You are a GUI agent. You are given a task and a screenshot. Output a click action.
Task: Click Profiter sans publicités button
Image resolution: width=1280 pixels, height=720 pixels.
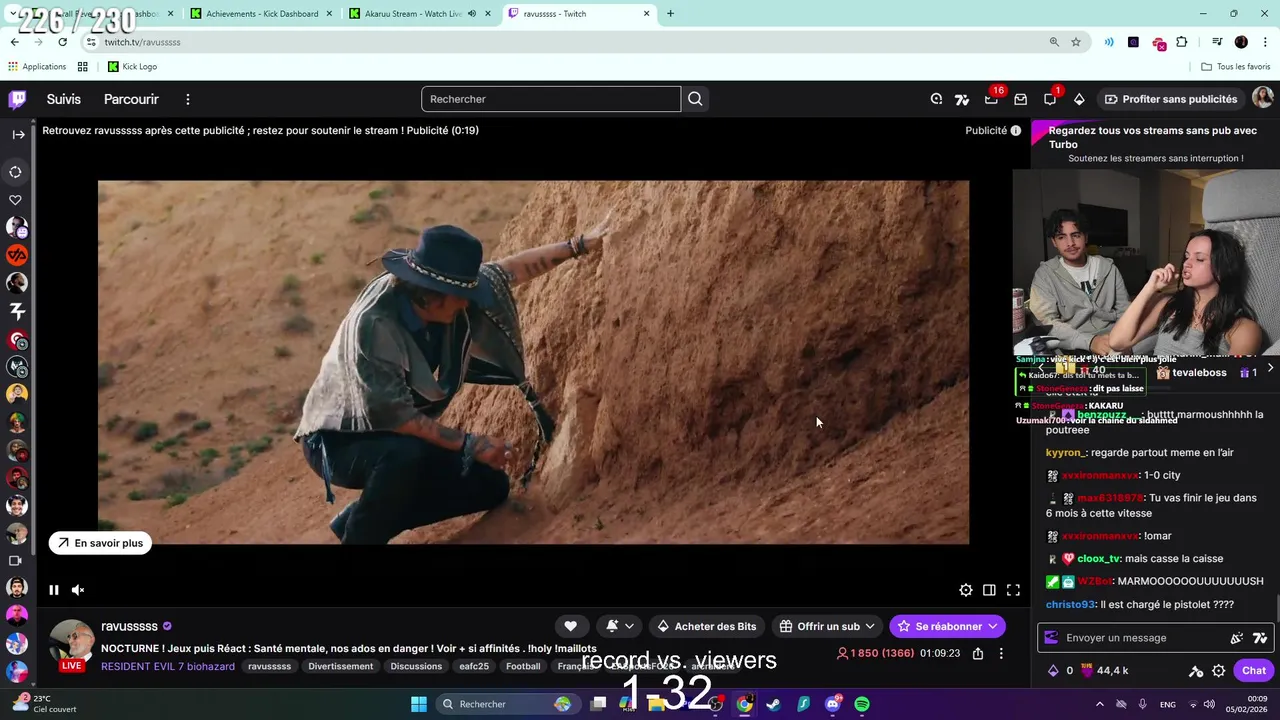coord(1170,99)
